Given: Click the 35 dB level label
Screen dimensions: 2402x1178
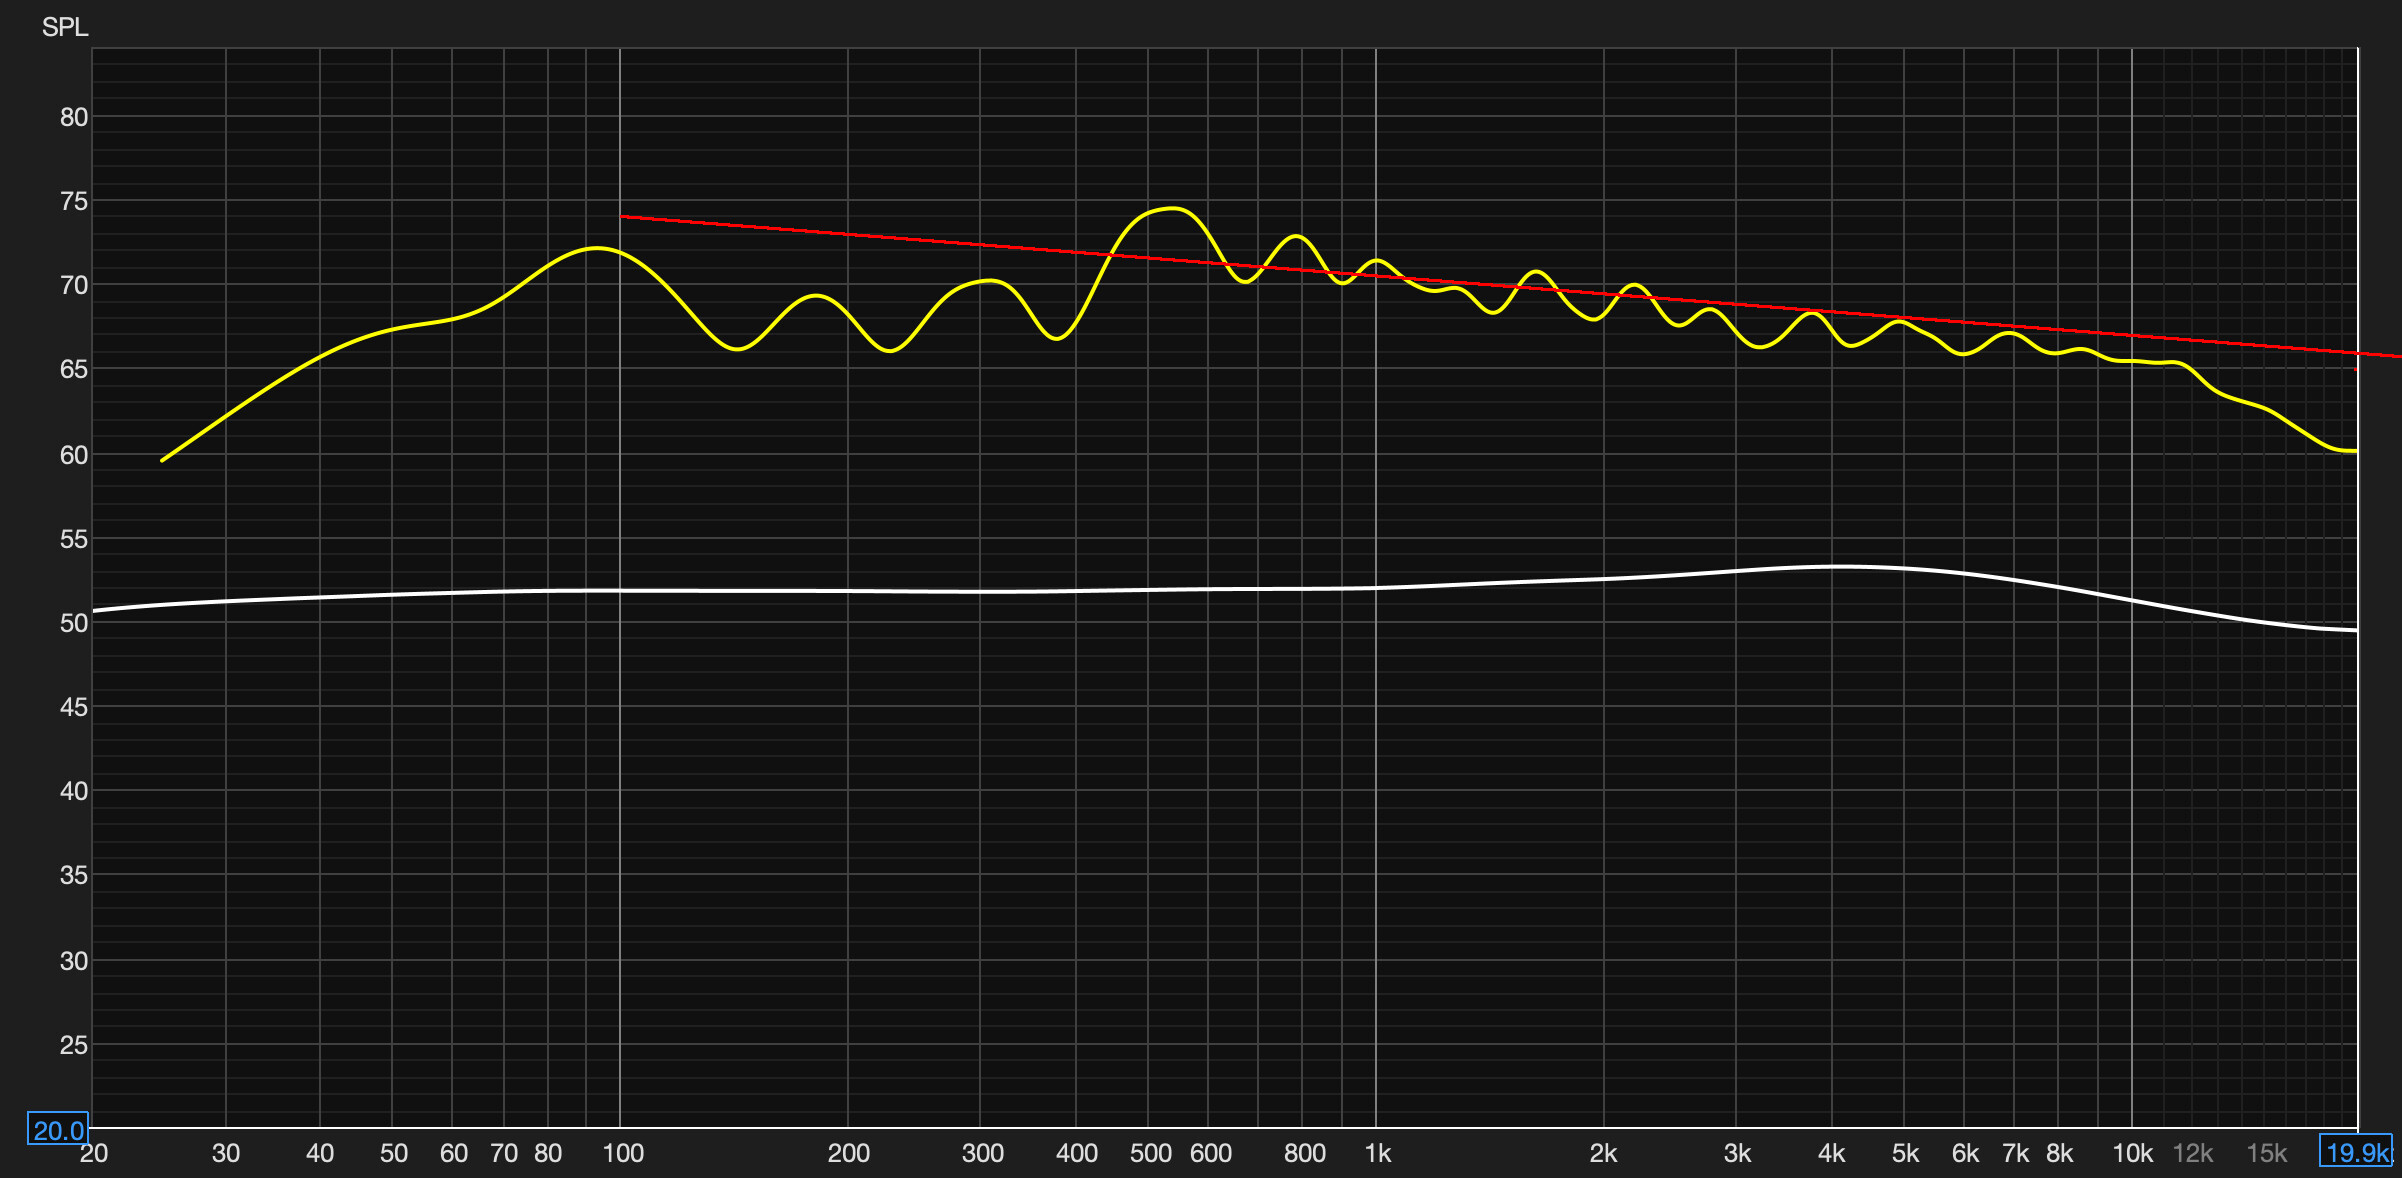Looking at the screenshot, I should pos(74,875).
